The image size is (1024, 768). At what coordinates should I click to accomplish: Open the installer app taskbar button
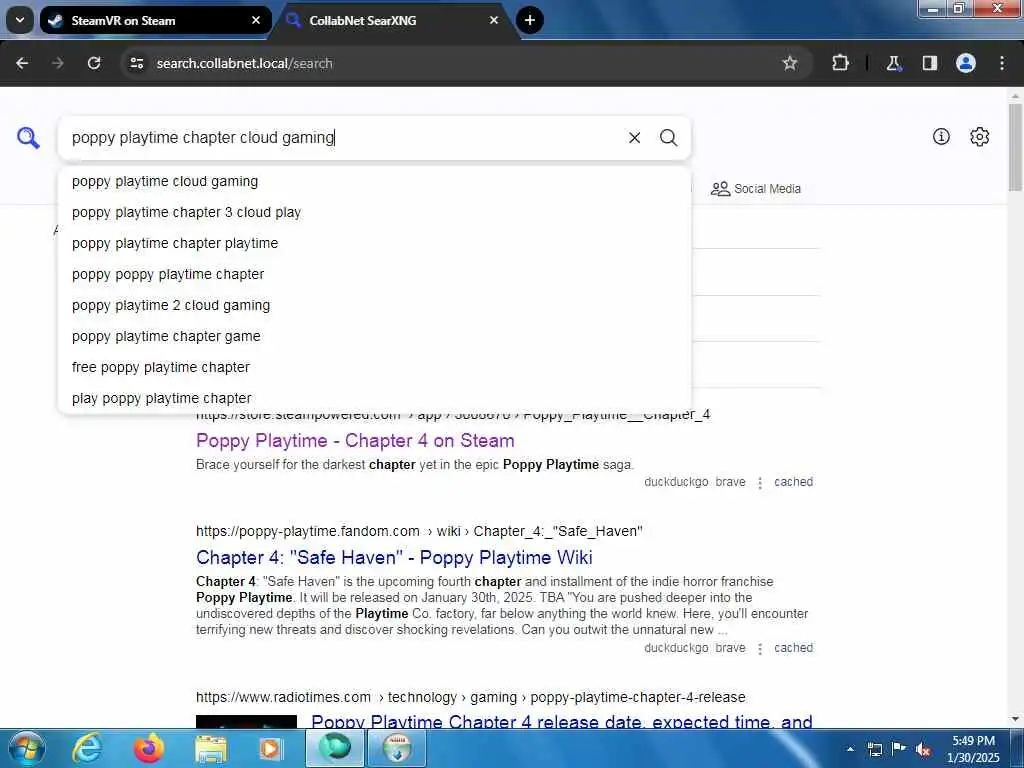(397, 748)
